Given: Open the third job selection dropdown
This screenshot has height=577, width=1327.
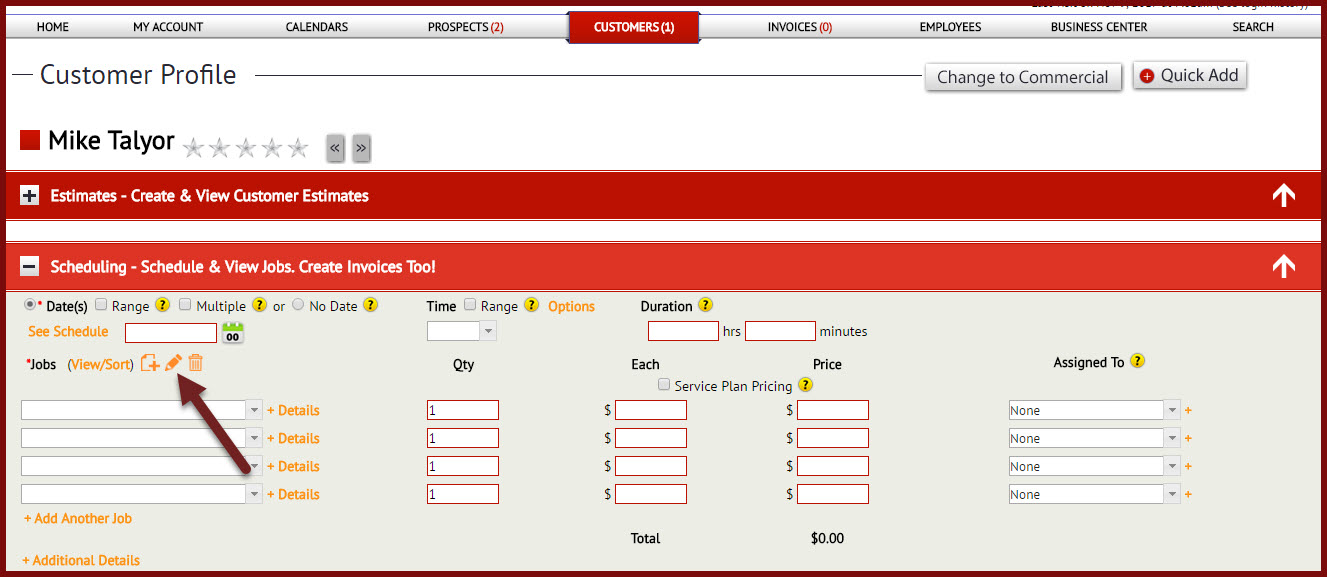Looking at the screenshot, I should tap(141, 466).
